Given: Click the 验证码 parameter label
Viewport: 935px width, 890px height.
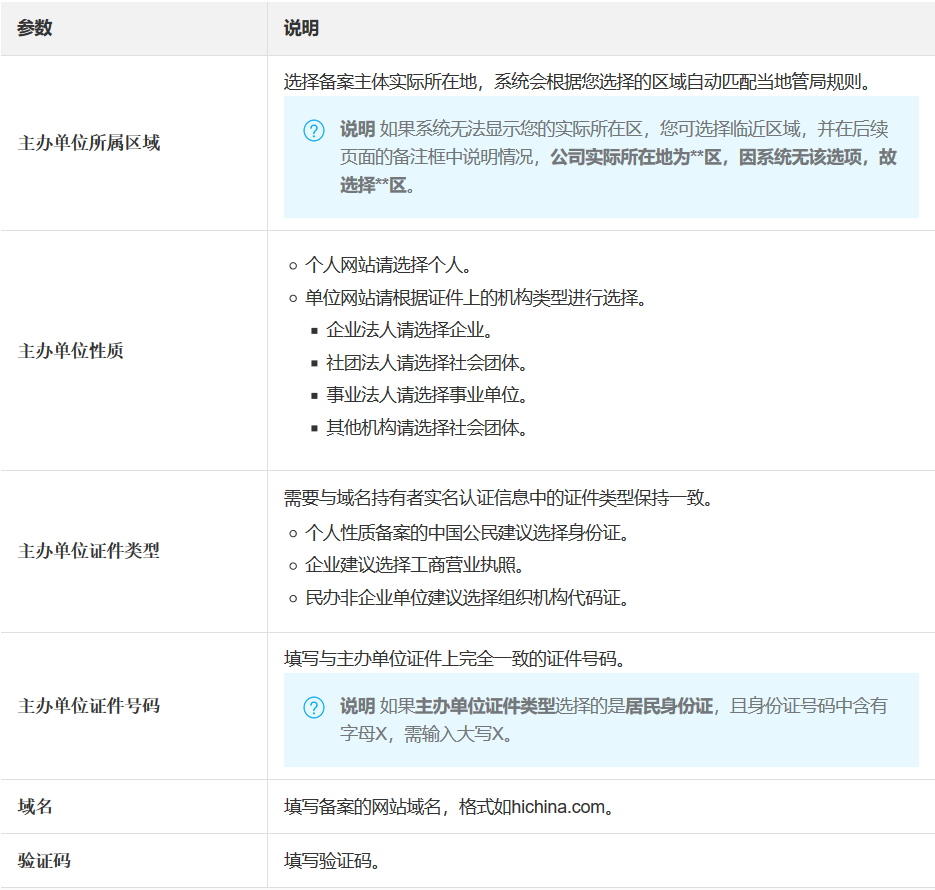Looking at the screenshot, I should click(x=44, y=861).
